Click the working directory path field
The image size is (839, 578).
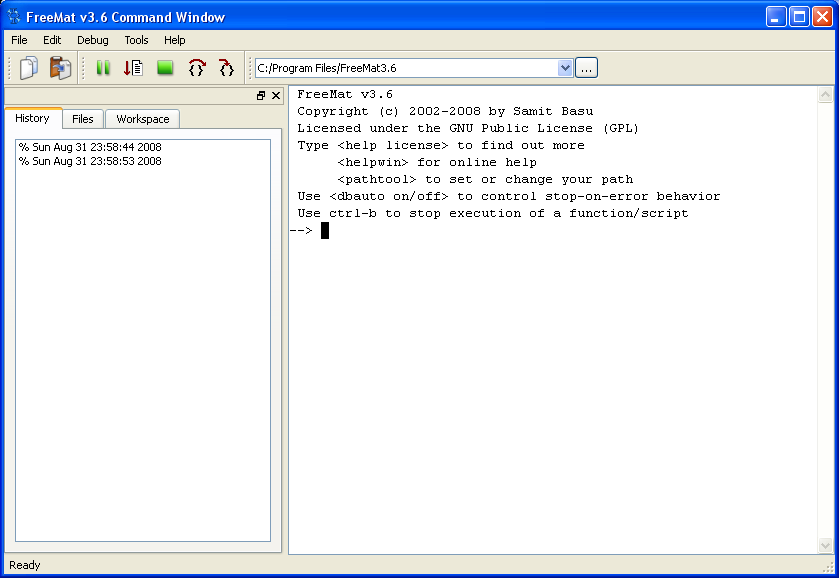[407, 68]
